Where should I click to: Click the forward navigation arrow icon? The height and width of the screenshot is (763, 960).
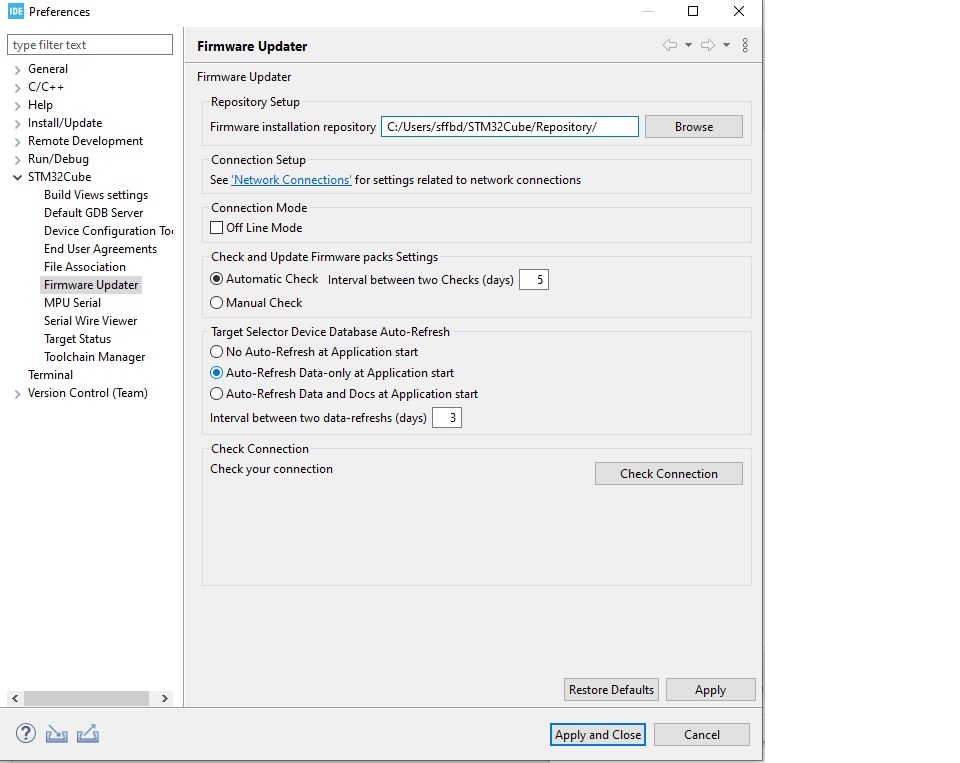tap(708, 45)
